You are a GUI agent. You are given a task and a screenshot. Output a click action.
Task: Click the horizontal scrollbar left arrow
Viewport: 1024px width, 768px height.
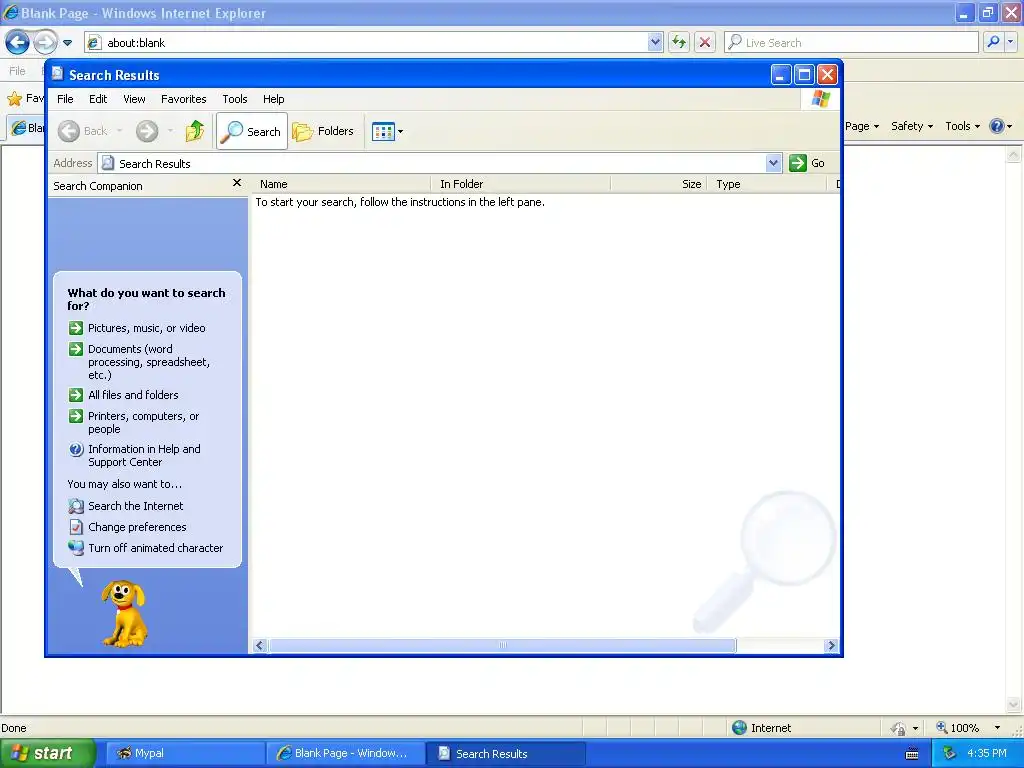(259, 645)
